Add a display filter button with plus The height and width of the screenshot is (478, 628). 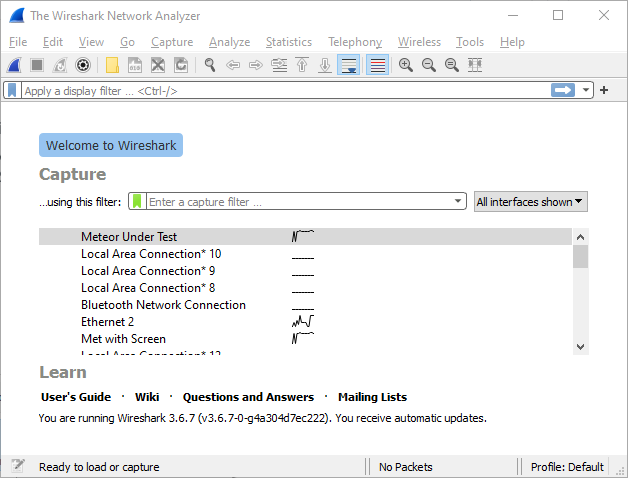click(604, 90)
